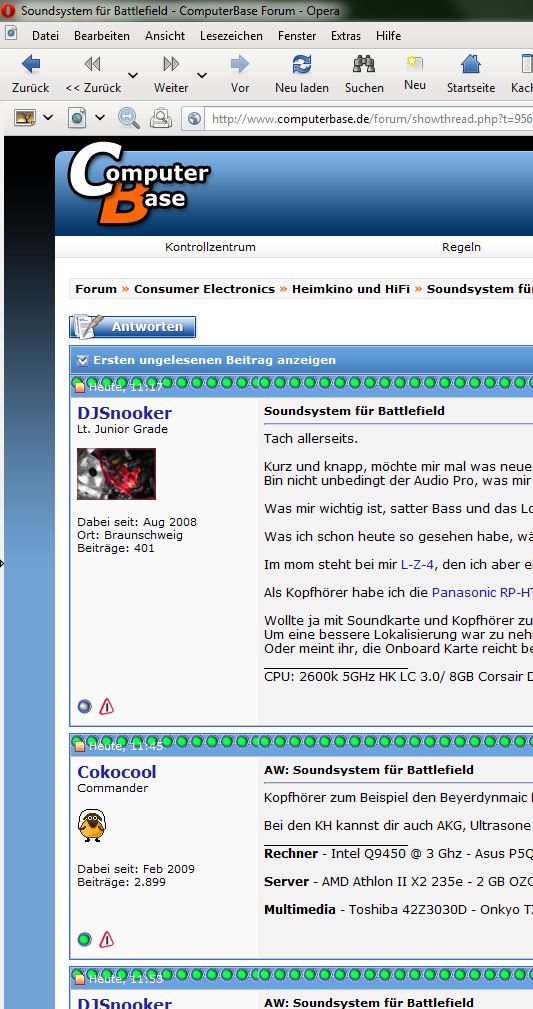Click the ComputerBase logo

(x=138, y=182)
